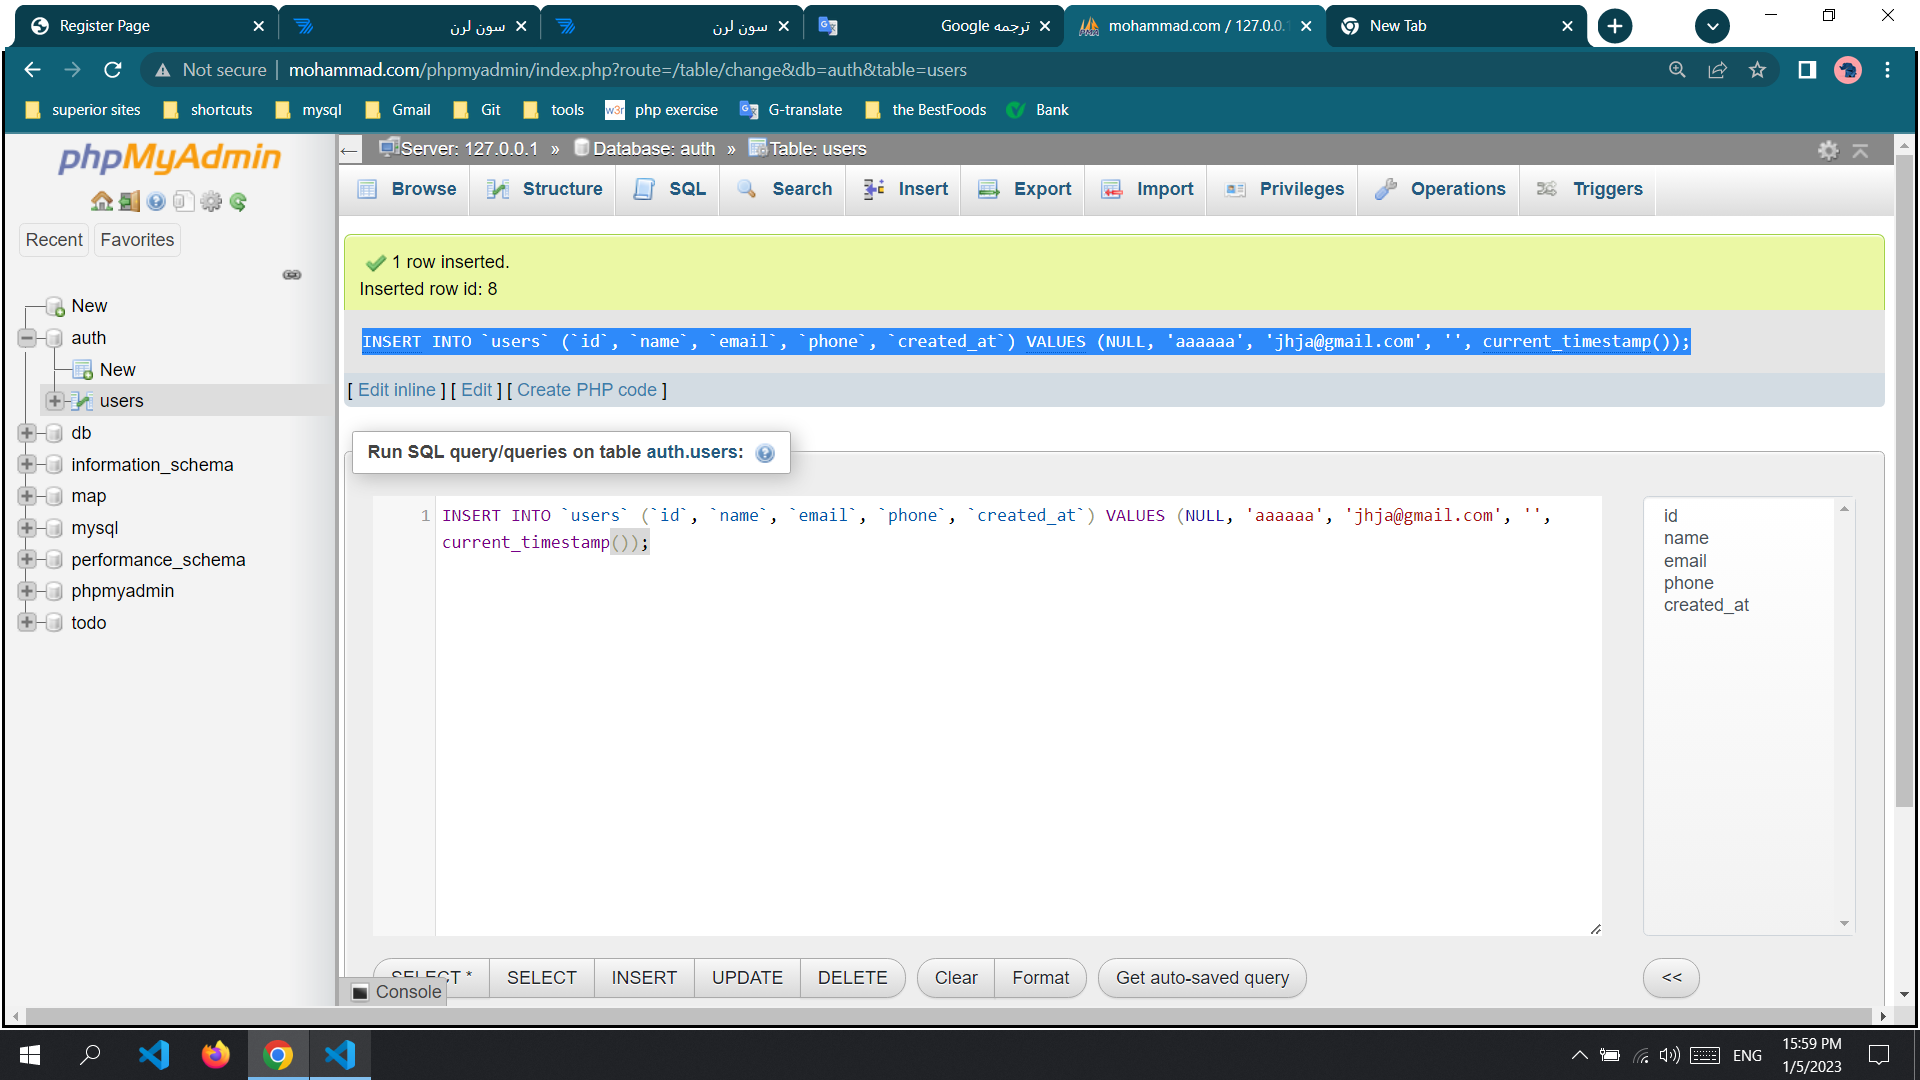1920x1080 pixels.
Task: Click the Format button
Action: (x=1040, y=978)
